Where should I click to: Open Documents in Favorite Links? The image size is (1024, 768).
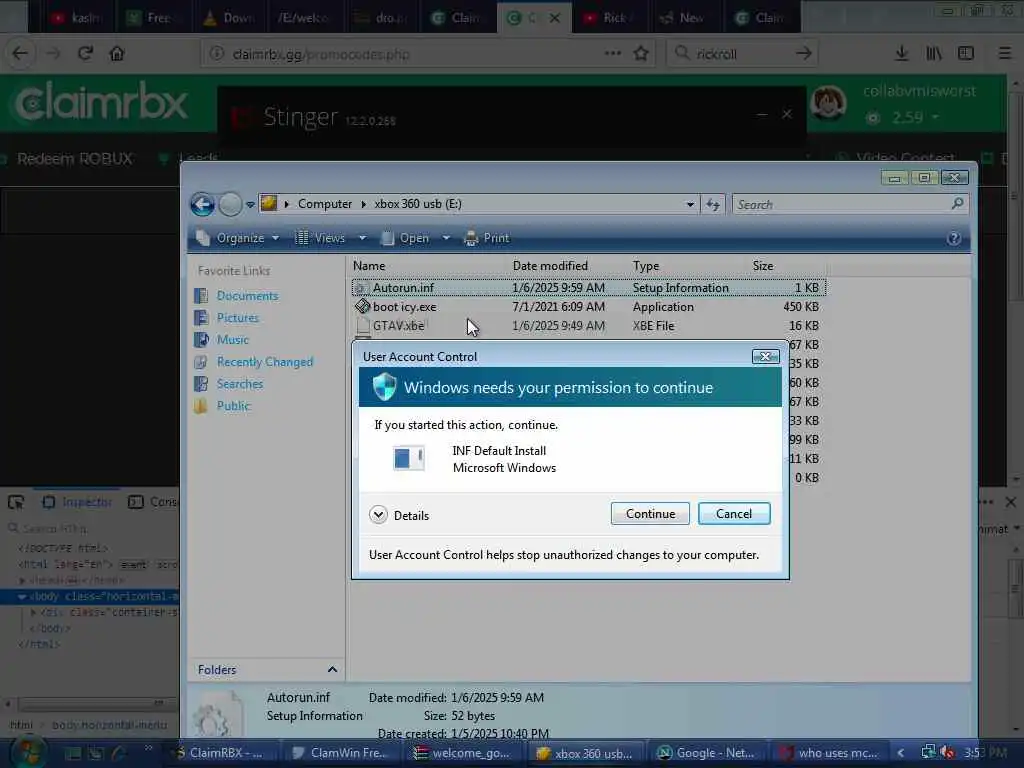tap(247, 296)
